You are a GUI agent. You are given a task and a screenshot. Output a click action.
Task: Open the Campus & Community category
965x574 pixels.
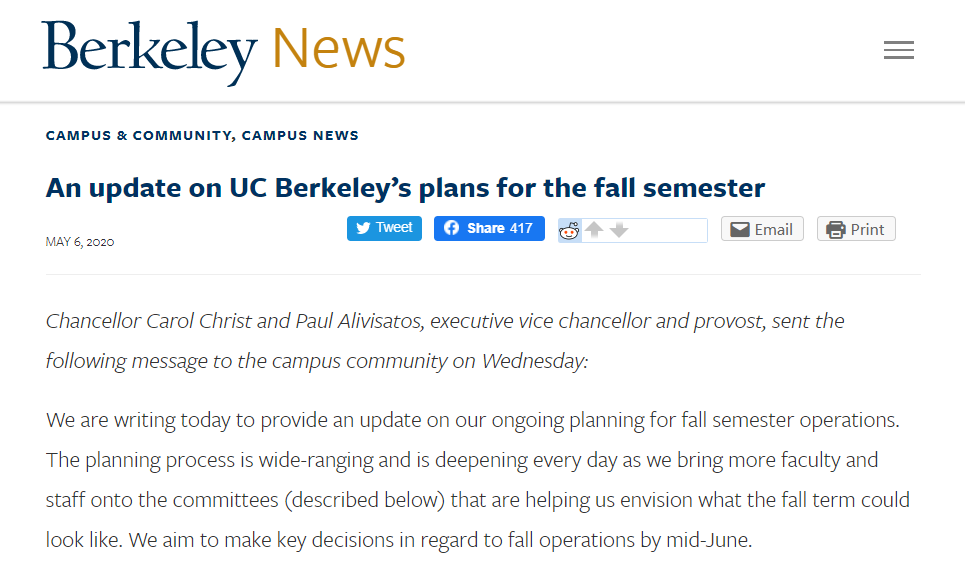(138, 135)
